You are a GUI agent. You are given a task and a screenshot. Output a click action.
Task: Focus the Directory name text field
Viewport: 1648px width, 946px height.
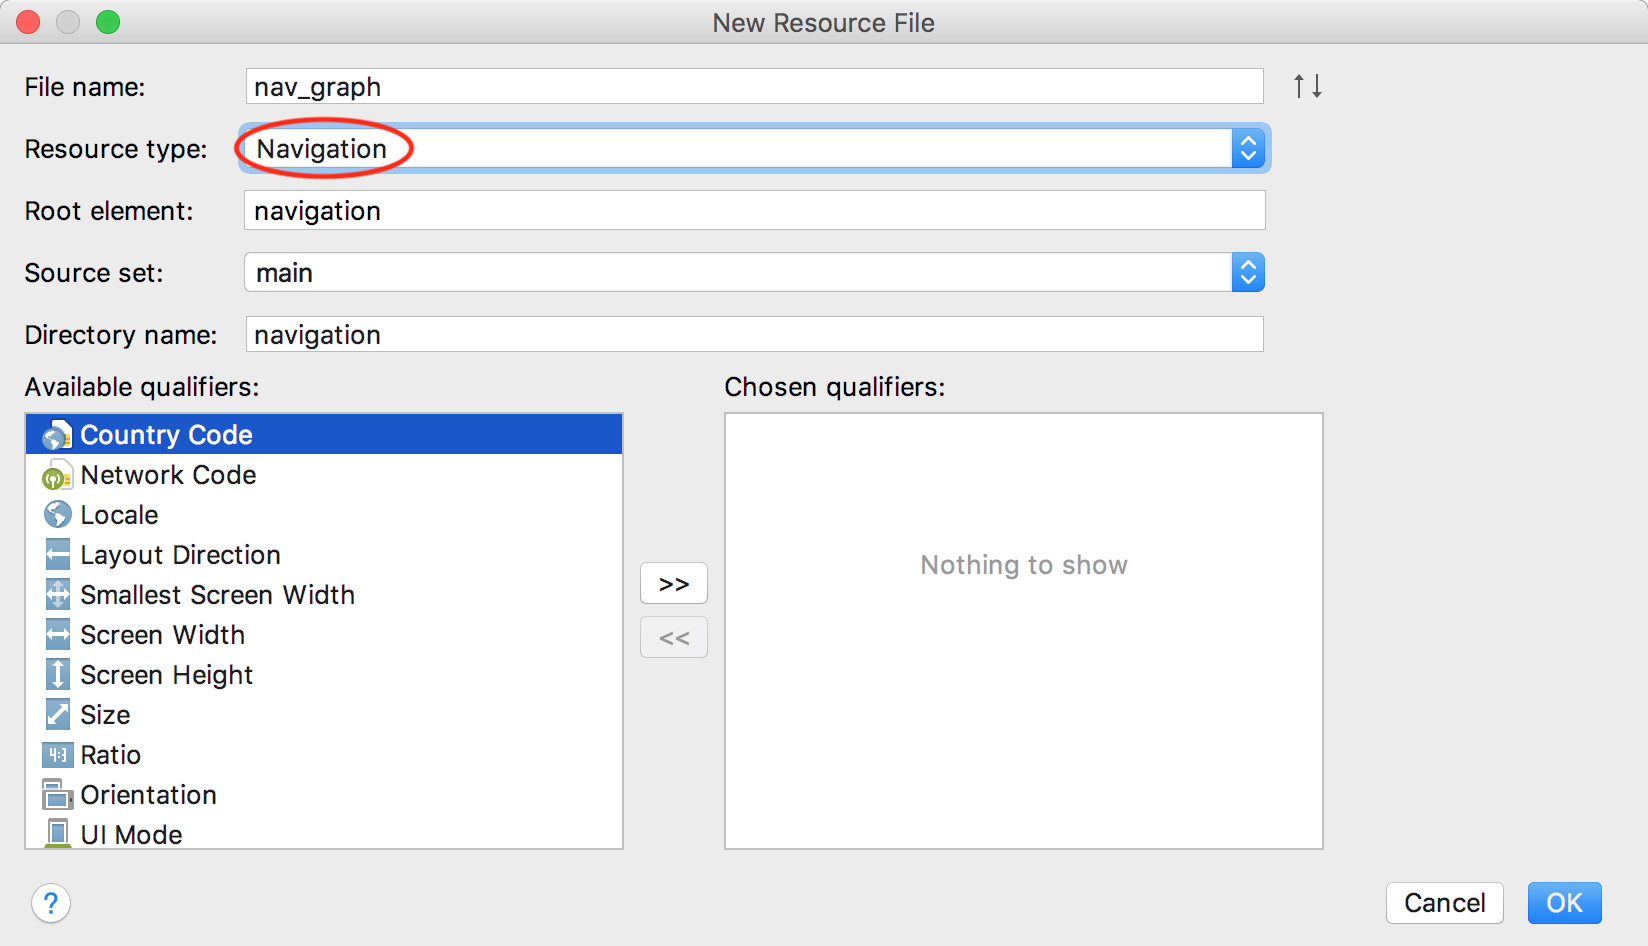754,335
